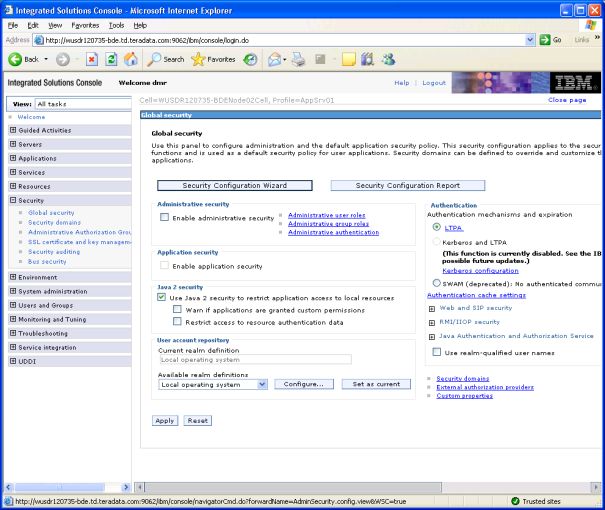The width and height of the screenshot is (605, 510).
Task: Click the View All tasks field
Action: (83, 104)
